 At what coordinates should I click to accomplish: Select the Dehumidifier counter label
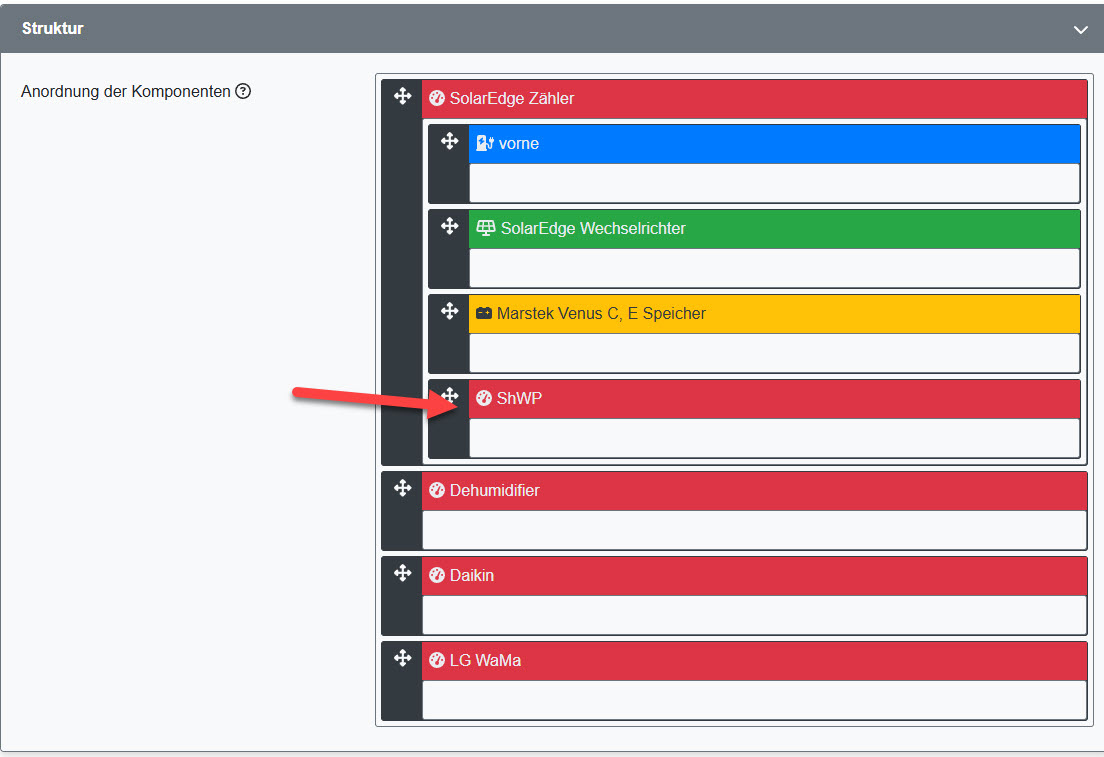point(494,490)
